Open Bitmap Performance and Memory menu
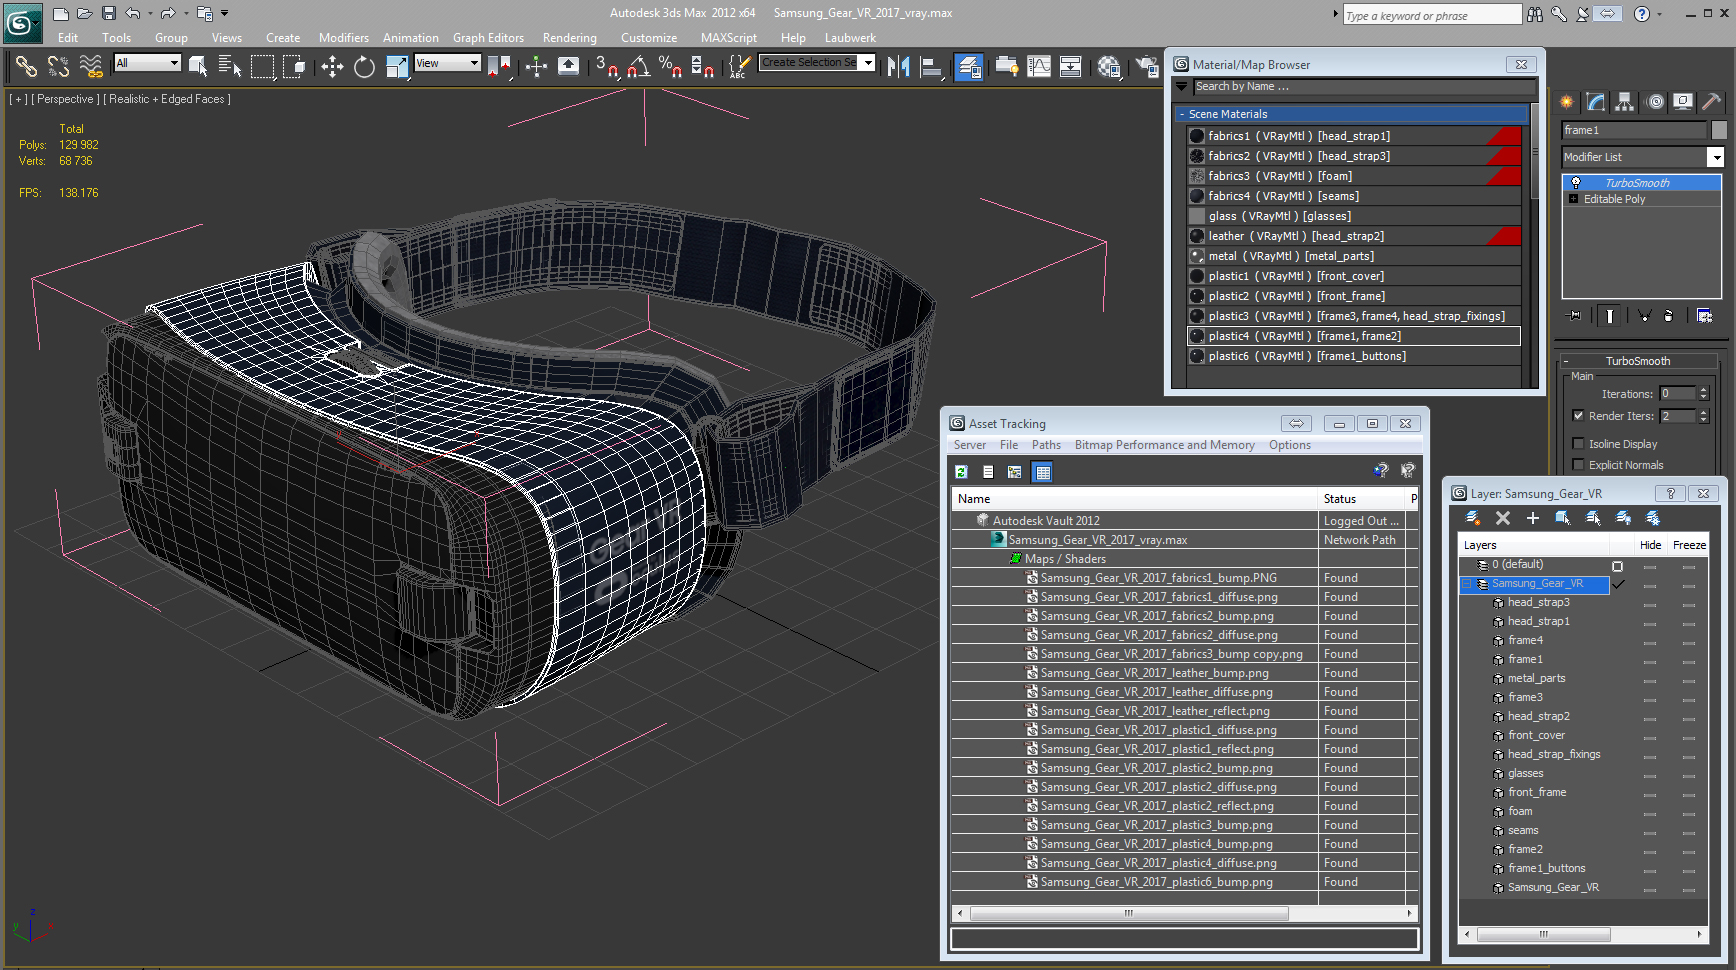This screenshot has width=1736, height=970. (1164, 445)
